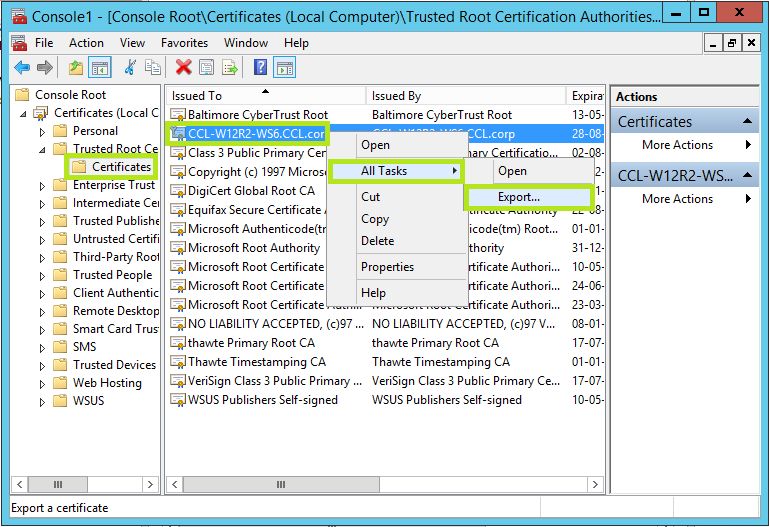
Task: Click the Copy toolbar icon
Action: tap(153, 68)
